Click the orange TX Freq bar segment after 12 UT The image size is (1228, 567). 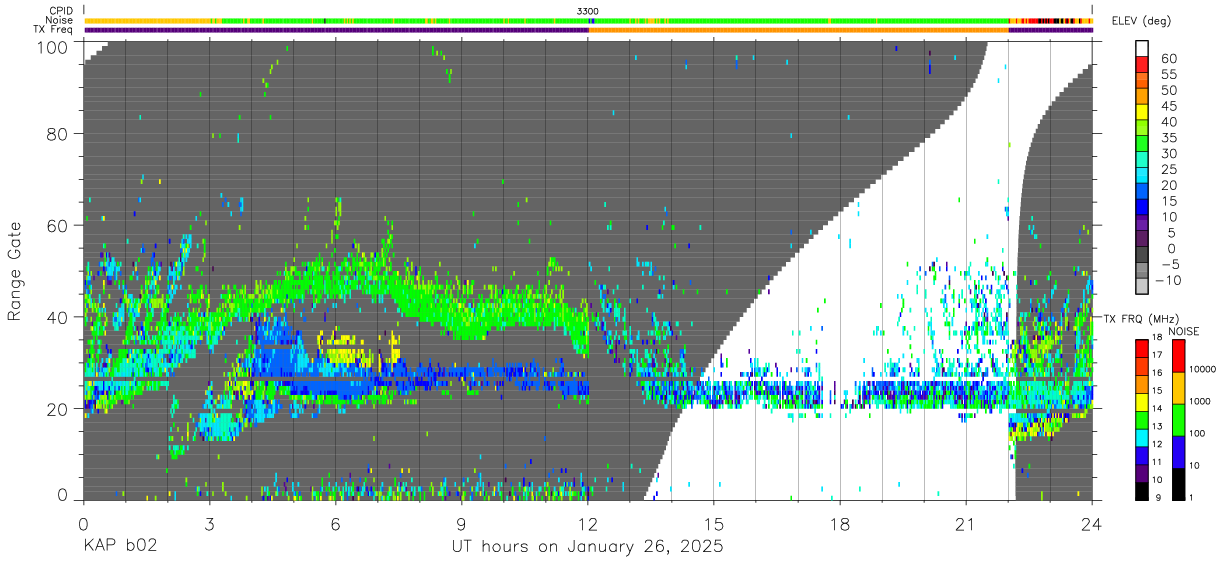pyautogui.click(x=798, y=30)
